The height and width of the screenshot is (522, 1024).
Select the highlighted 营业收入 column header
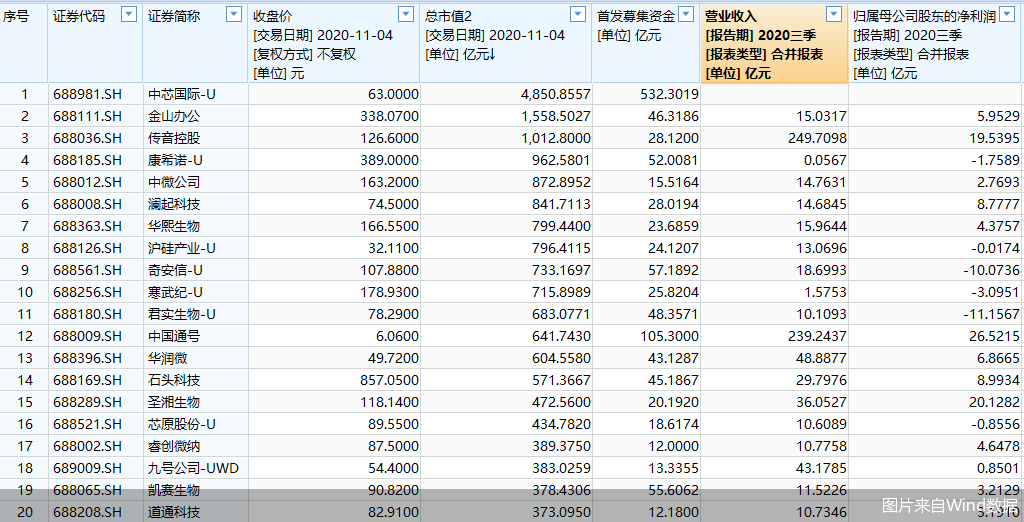tap(774, 43)
